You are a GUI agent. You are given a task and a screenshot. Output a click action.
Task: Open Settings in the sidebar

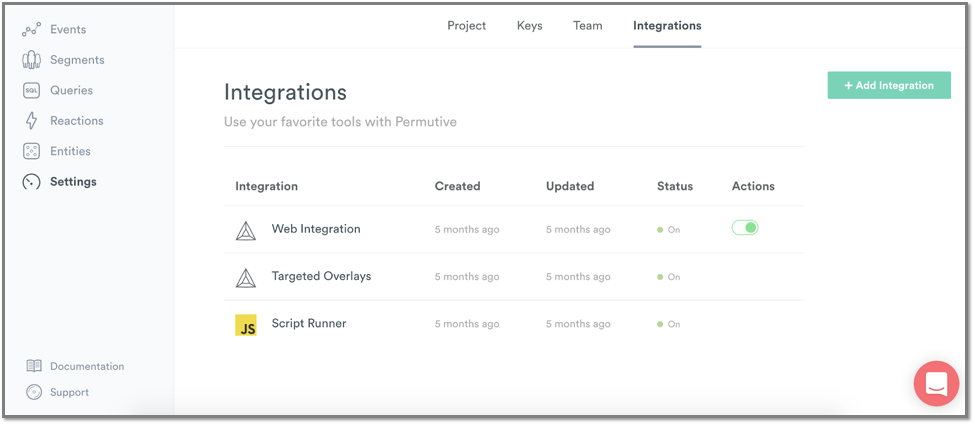click(73, 182)
